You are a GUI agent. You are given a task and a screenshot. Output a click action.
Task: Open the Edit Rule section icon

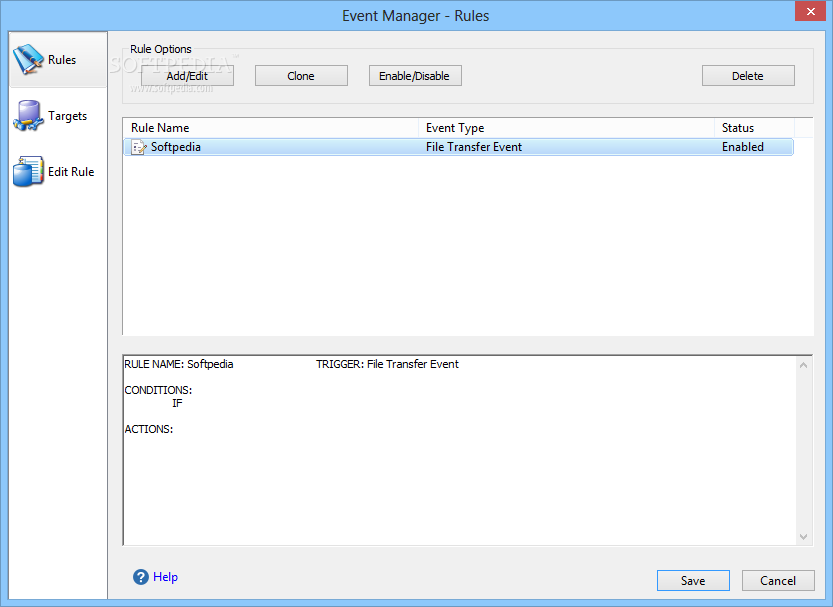(28, 172)
